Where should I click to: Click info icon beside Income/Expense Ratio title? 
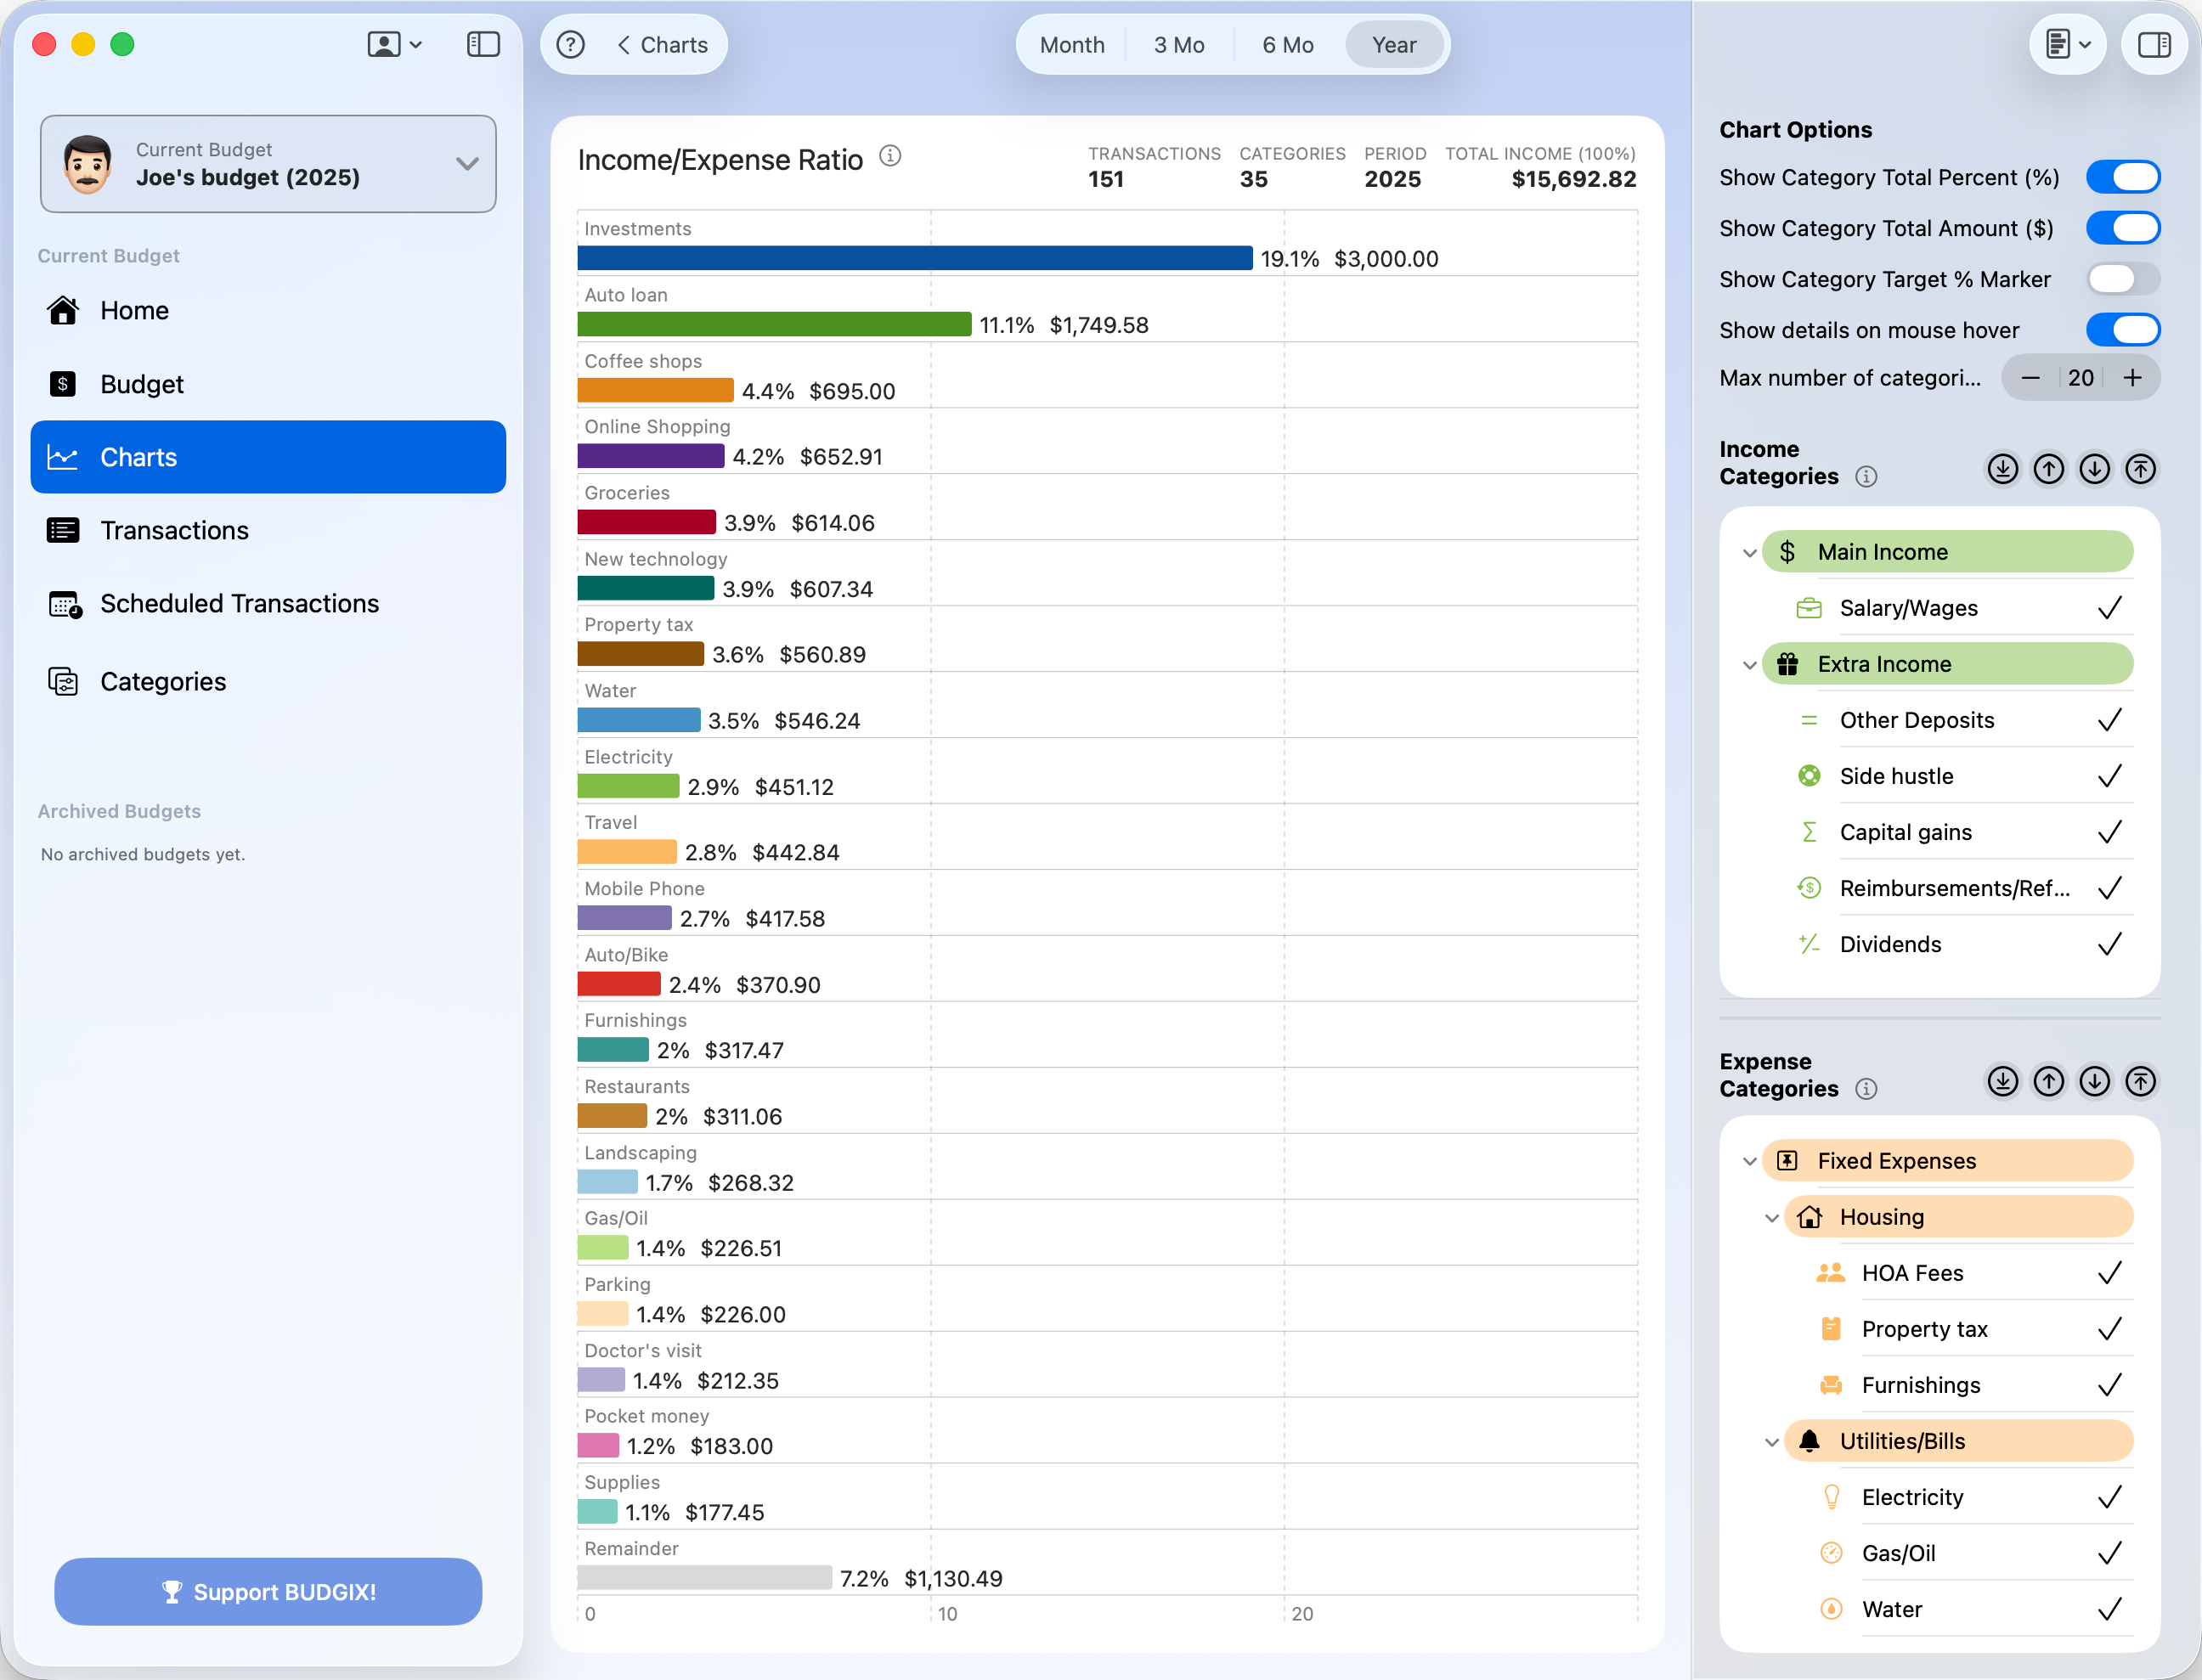click(890, 156)
